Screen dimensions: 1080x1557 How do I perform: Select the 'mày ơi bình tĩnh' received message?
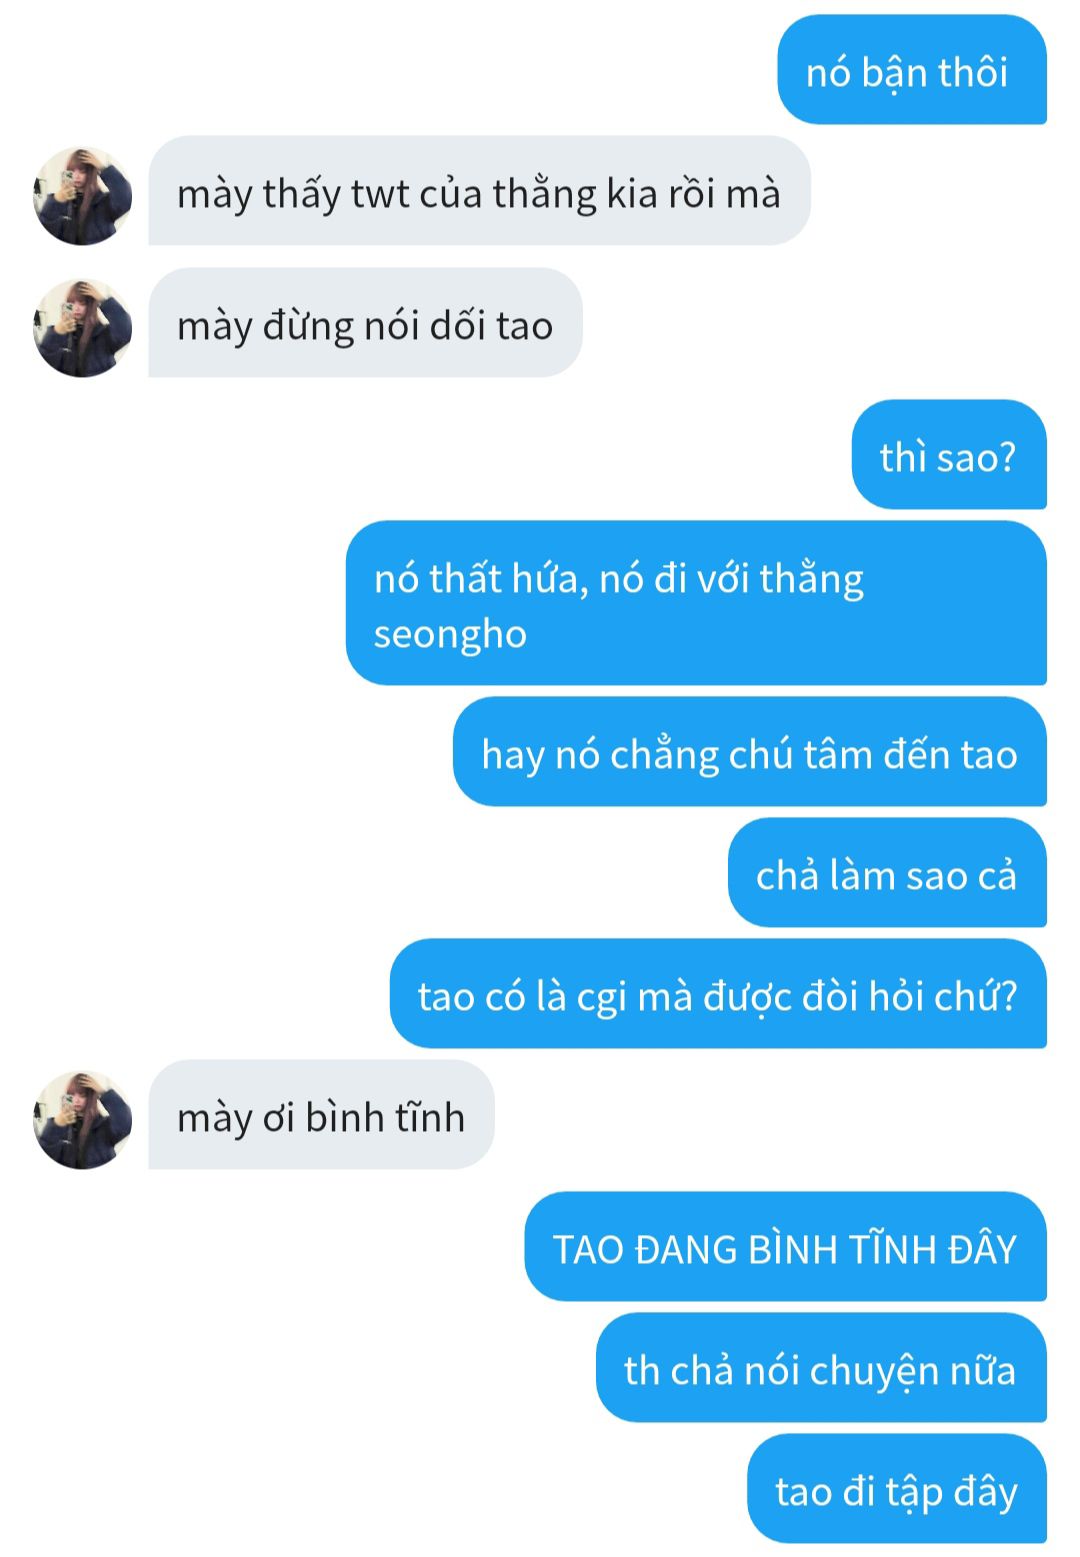[x=321, y=1115]
